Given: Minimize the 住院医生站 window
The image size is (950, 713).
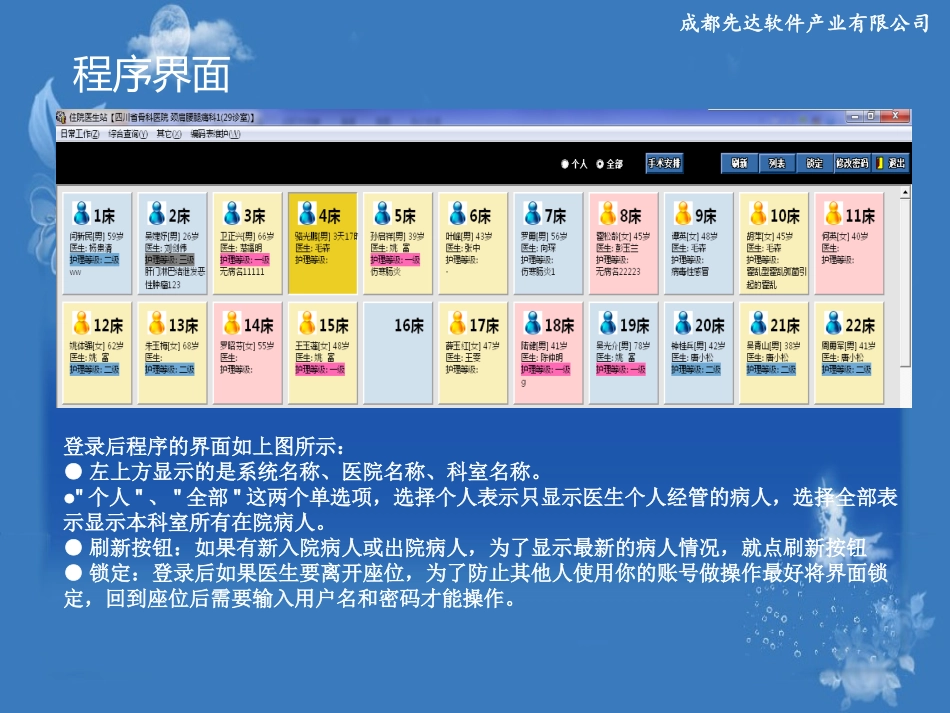Looking at the screenshot, I should pyautogui.click(x=855, y=116).
